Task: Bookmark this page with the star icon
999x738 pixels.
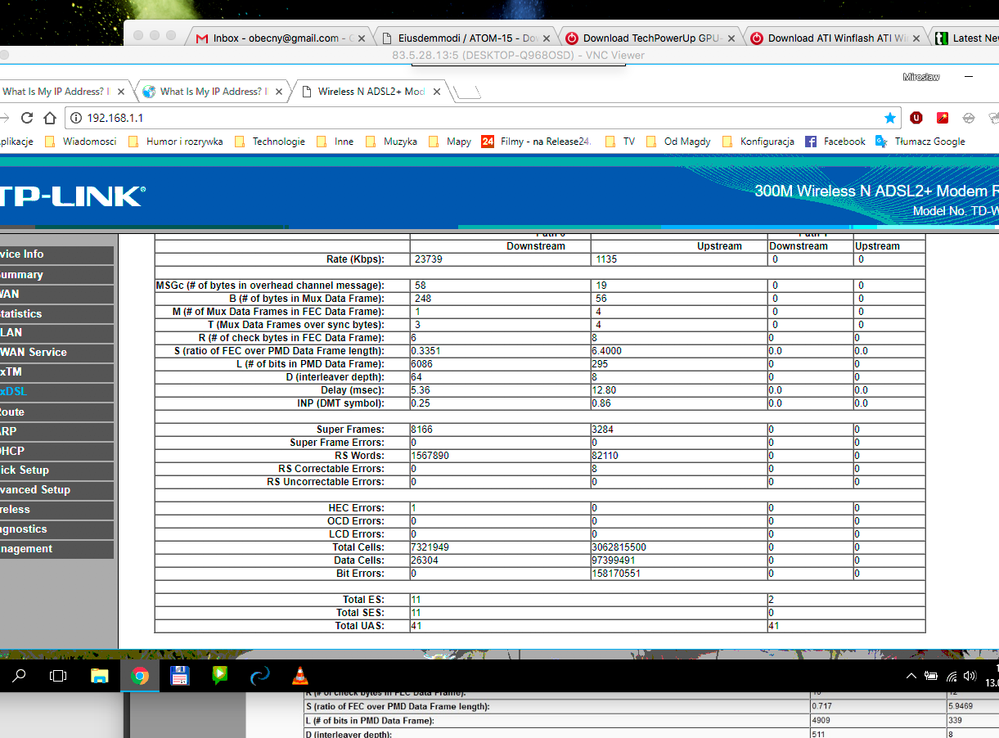Action: click(890, 117)
